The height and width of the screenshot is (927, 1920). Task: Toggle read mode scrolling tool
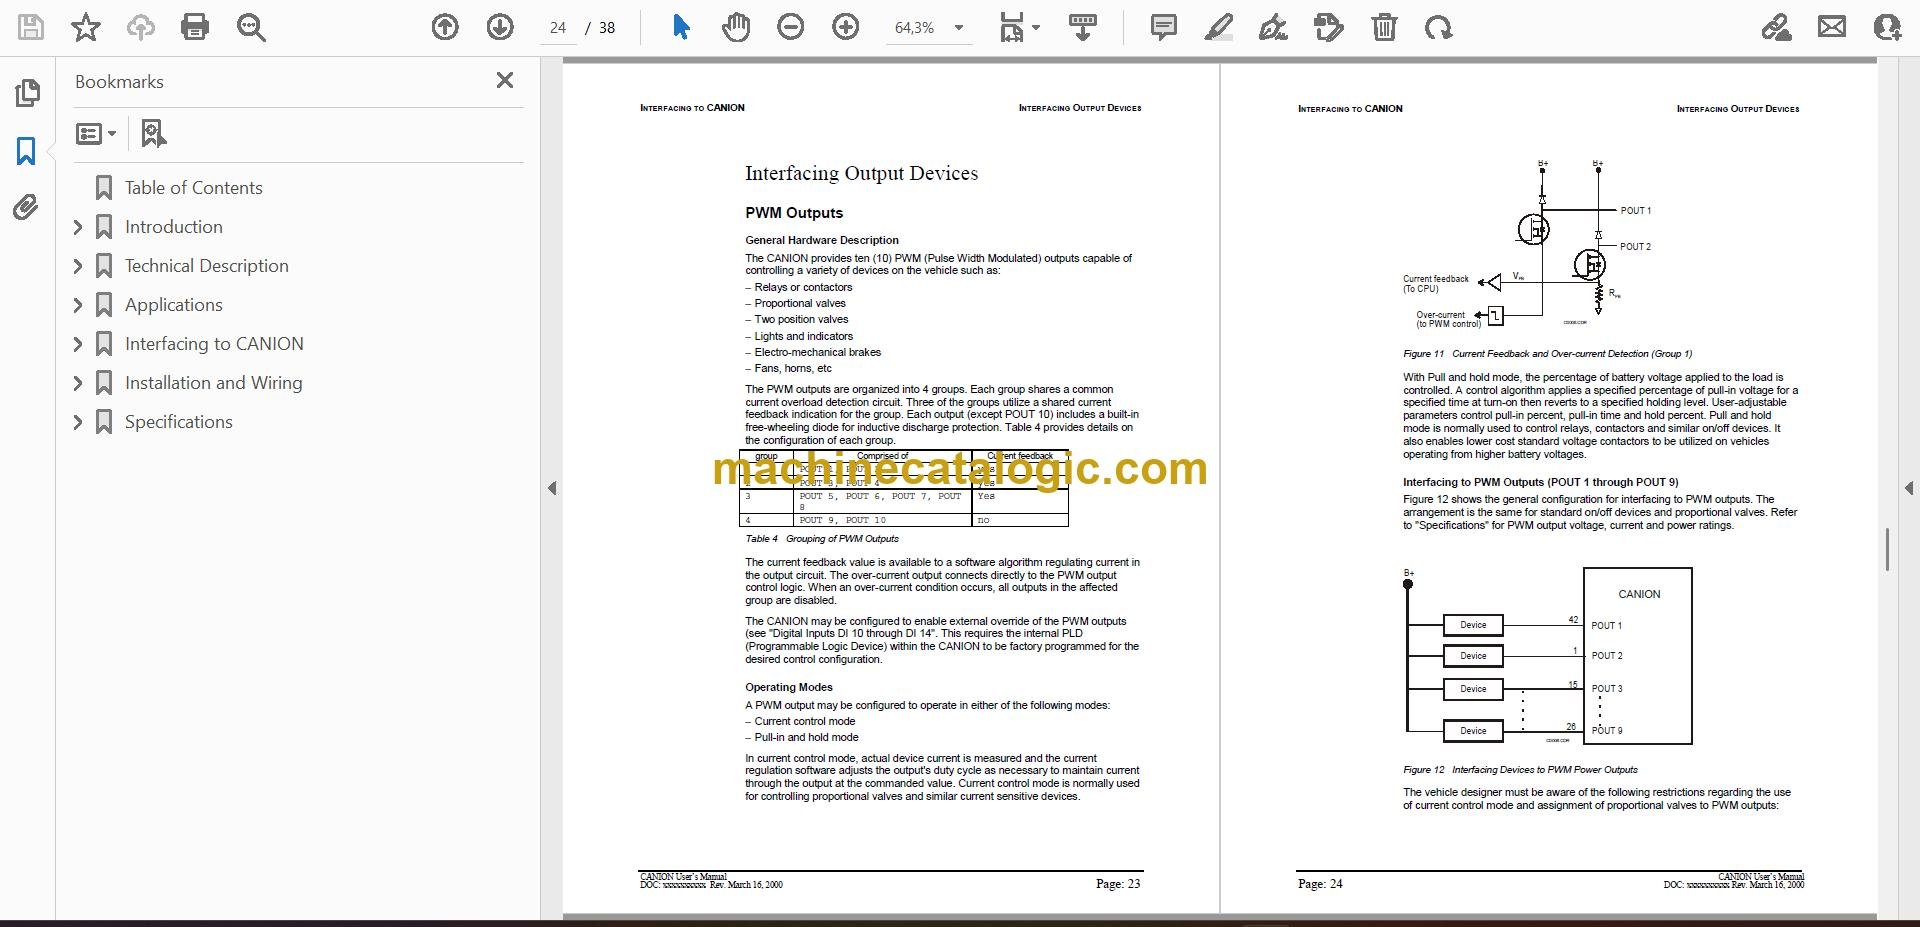pyautogui.click(x=1083, y=27)
